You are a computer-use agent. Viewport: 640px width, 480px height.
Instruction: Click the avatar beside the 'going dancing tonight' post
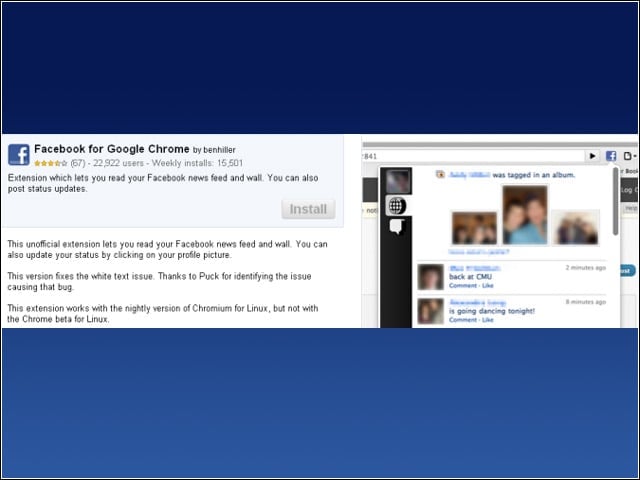pos(431,311)
